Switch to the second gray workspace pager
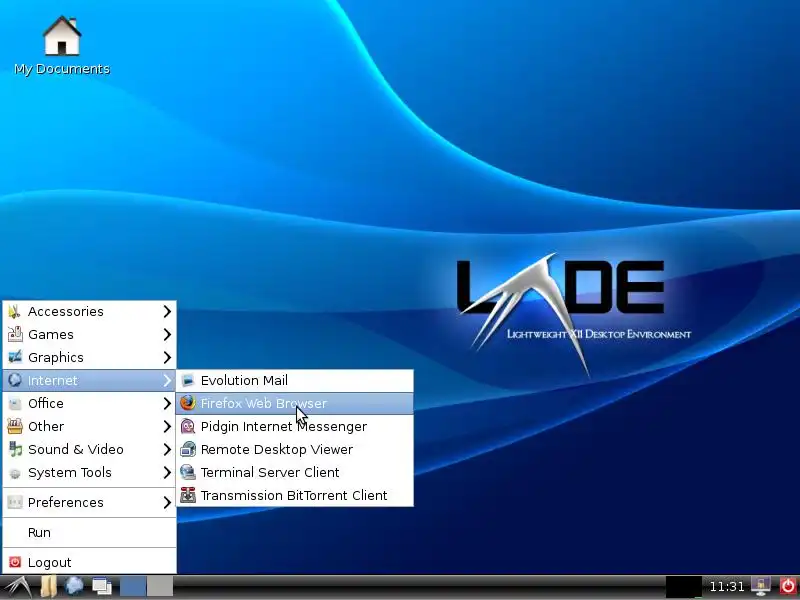 click(x=160, y=587)
